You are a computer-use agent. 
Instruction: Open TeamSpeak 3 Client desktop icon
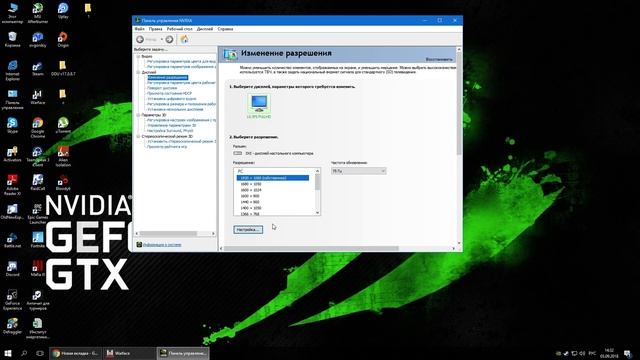coord(38,156)
